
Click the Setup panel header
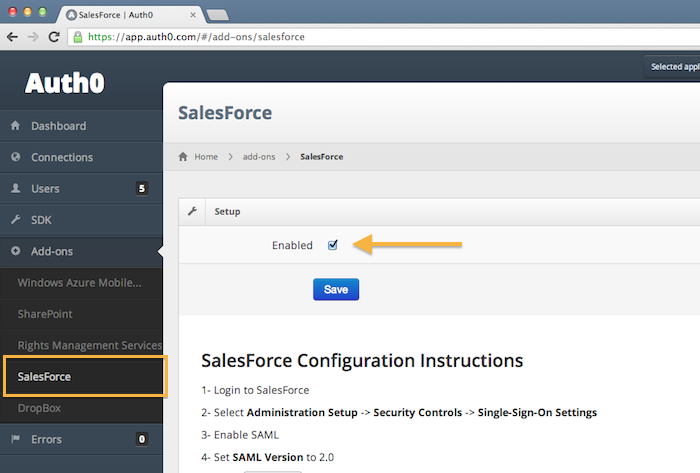[x=439, y=212]
